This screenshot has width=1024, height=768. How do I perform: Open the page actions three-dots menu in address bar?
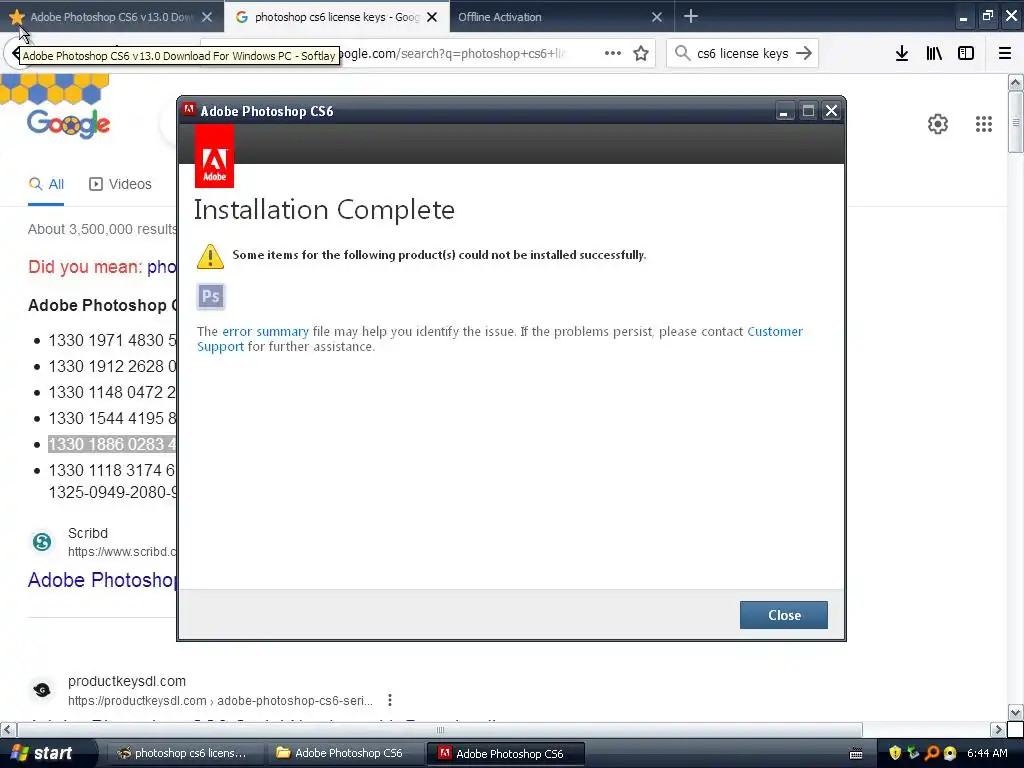(x=613, y=53)
